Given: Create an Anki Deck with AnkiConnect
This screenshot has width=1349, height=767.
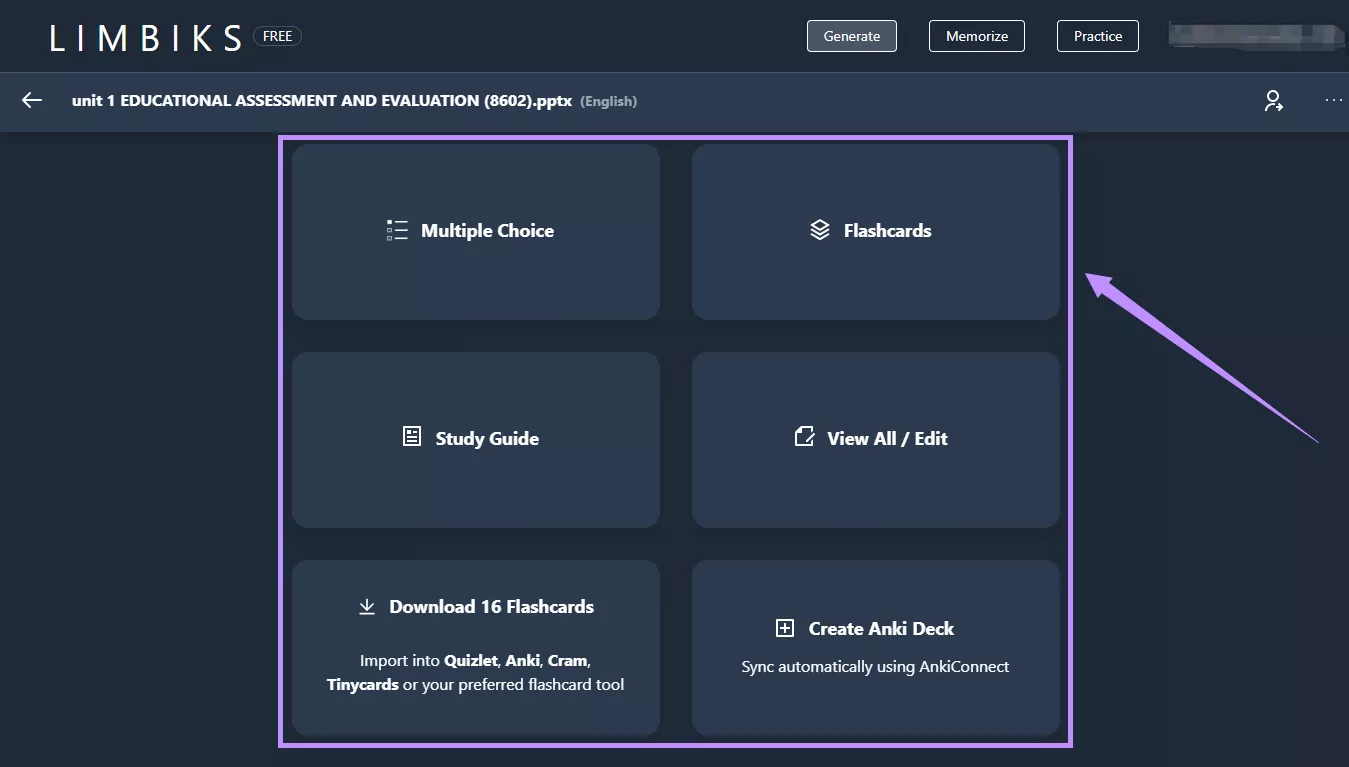Looking at the screenshot, I should pos(875,647).
